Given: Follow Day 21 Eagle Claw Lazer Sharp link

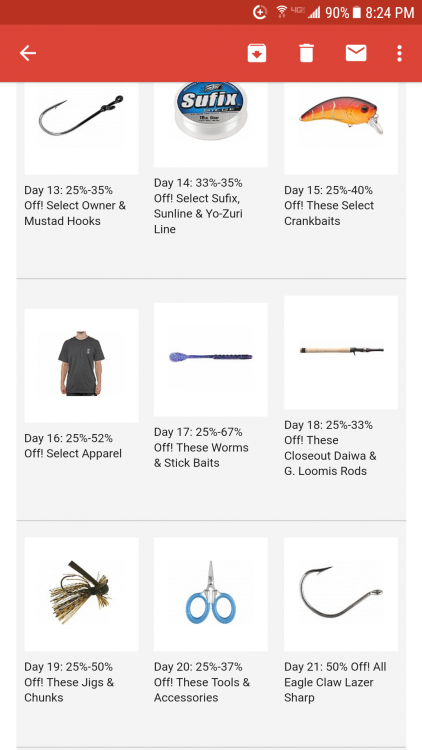Looking at the screenshot, I should [x=335, y=682].
